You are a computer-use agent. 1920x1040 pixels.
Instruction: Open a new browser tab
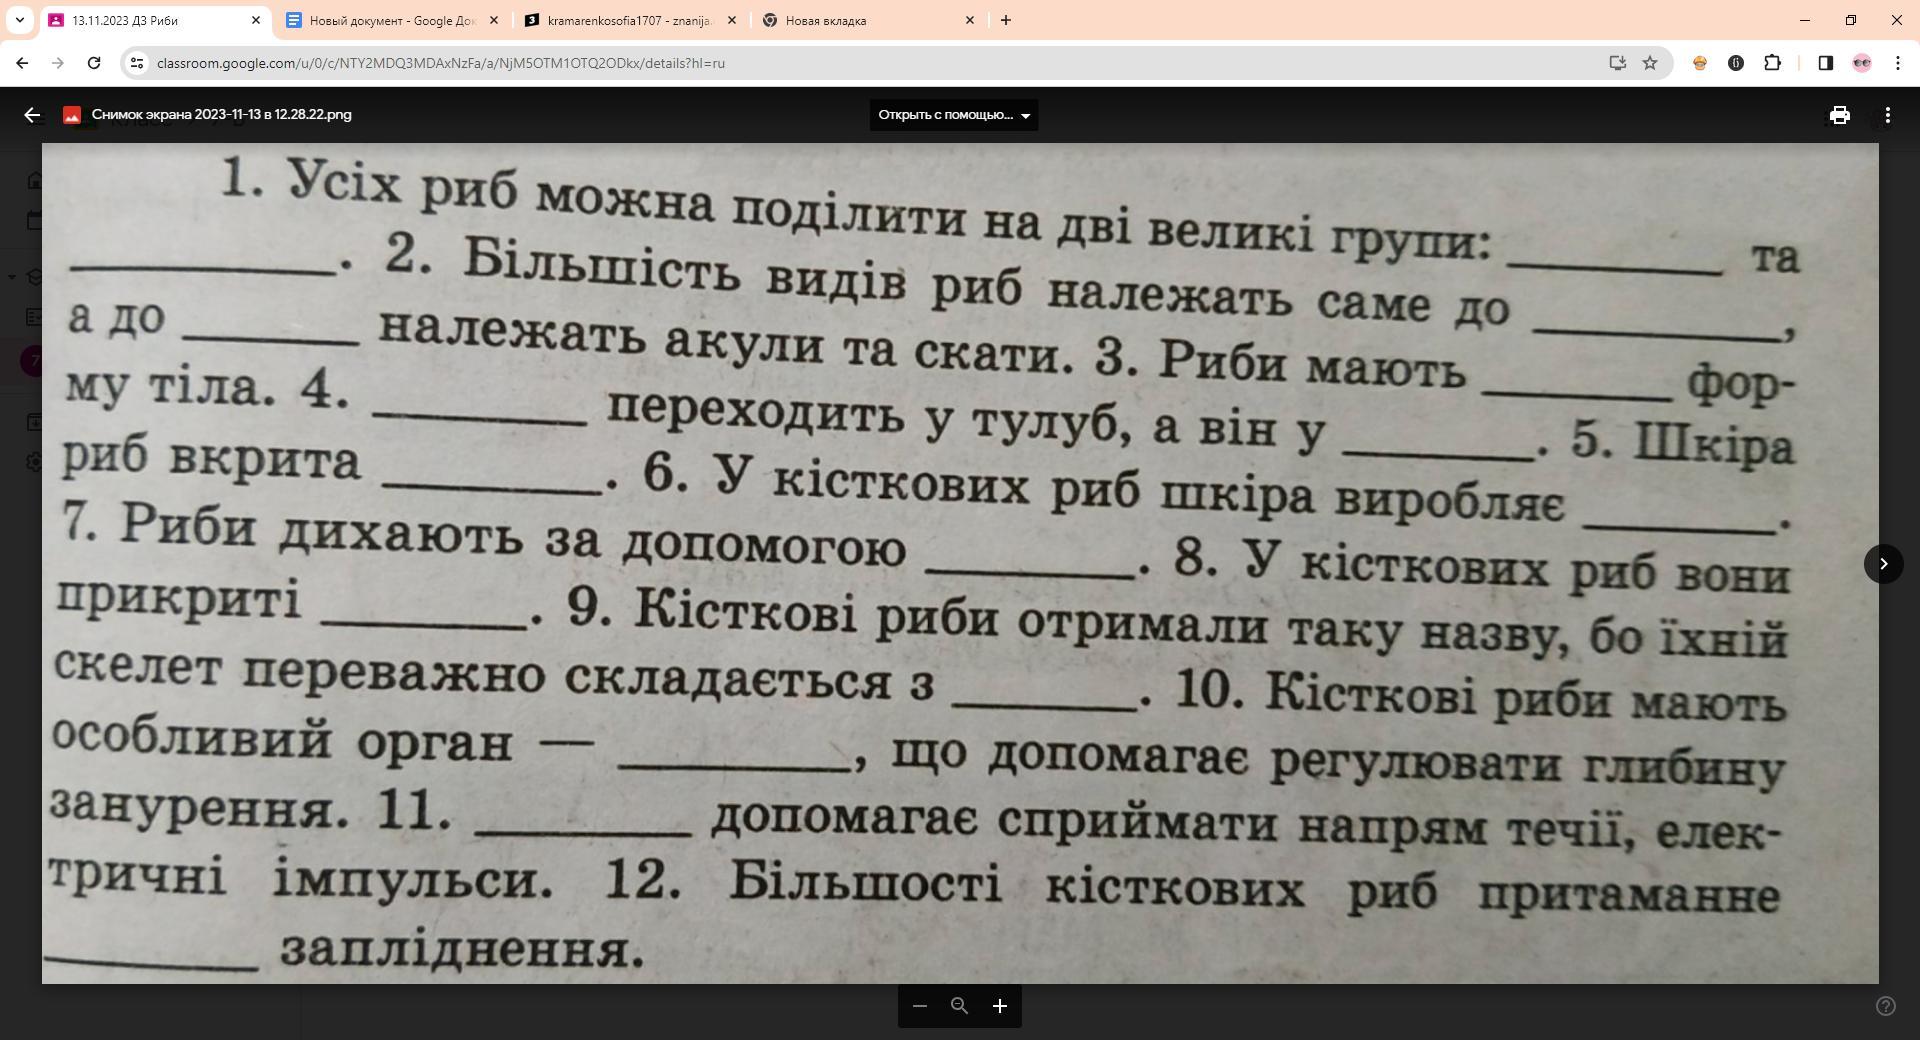tap(1006, 20)
